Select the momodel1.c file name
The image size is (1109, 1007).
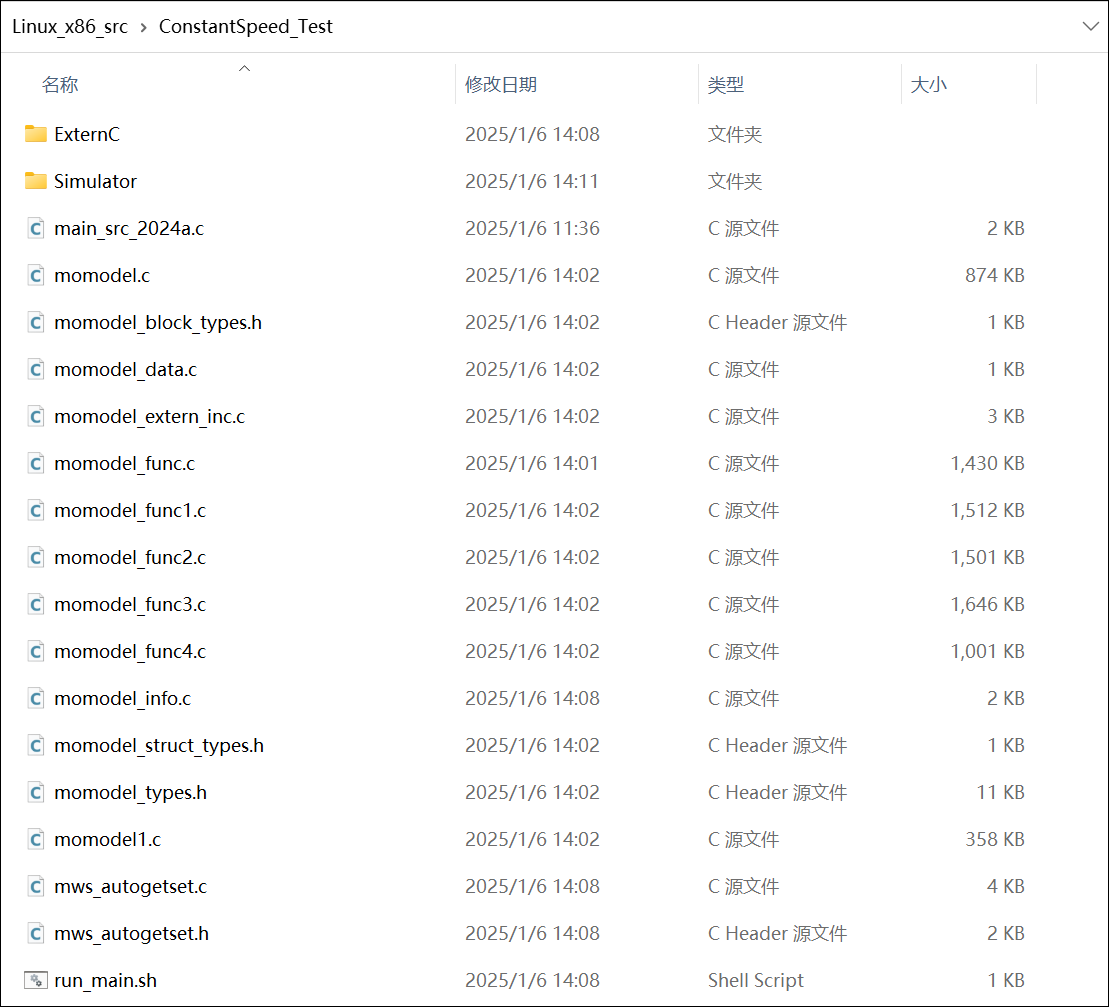click(x=107, y=839)
